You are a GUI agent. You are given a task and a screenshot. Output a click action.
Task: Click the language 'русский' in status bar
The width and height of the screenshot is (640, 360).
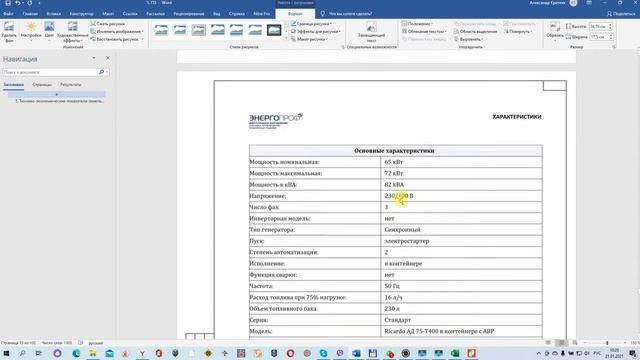point(96,343)
